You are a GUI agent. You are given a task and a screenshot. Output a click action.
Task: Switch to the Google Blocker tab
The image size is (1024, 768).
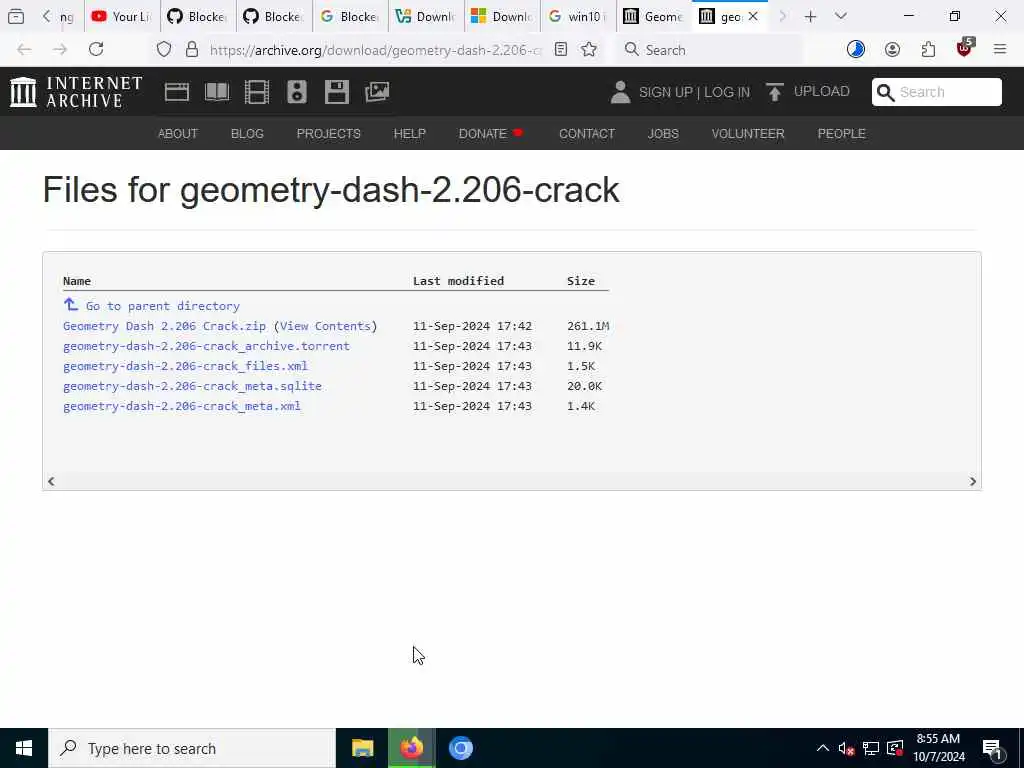pyautogui.click(x=350, y=17)
